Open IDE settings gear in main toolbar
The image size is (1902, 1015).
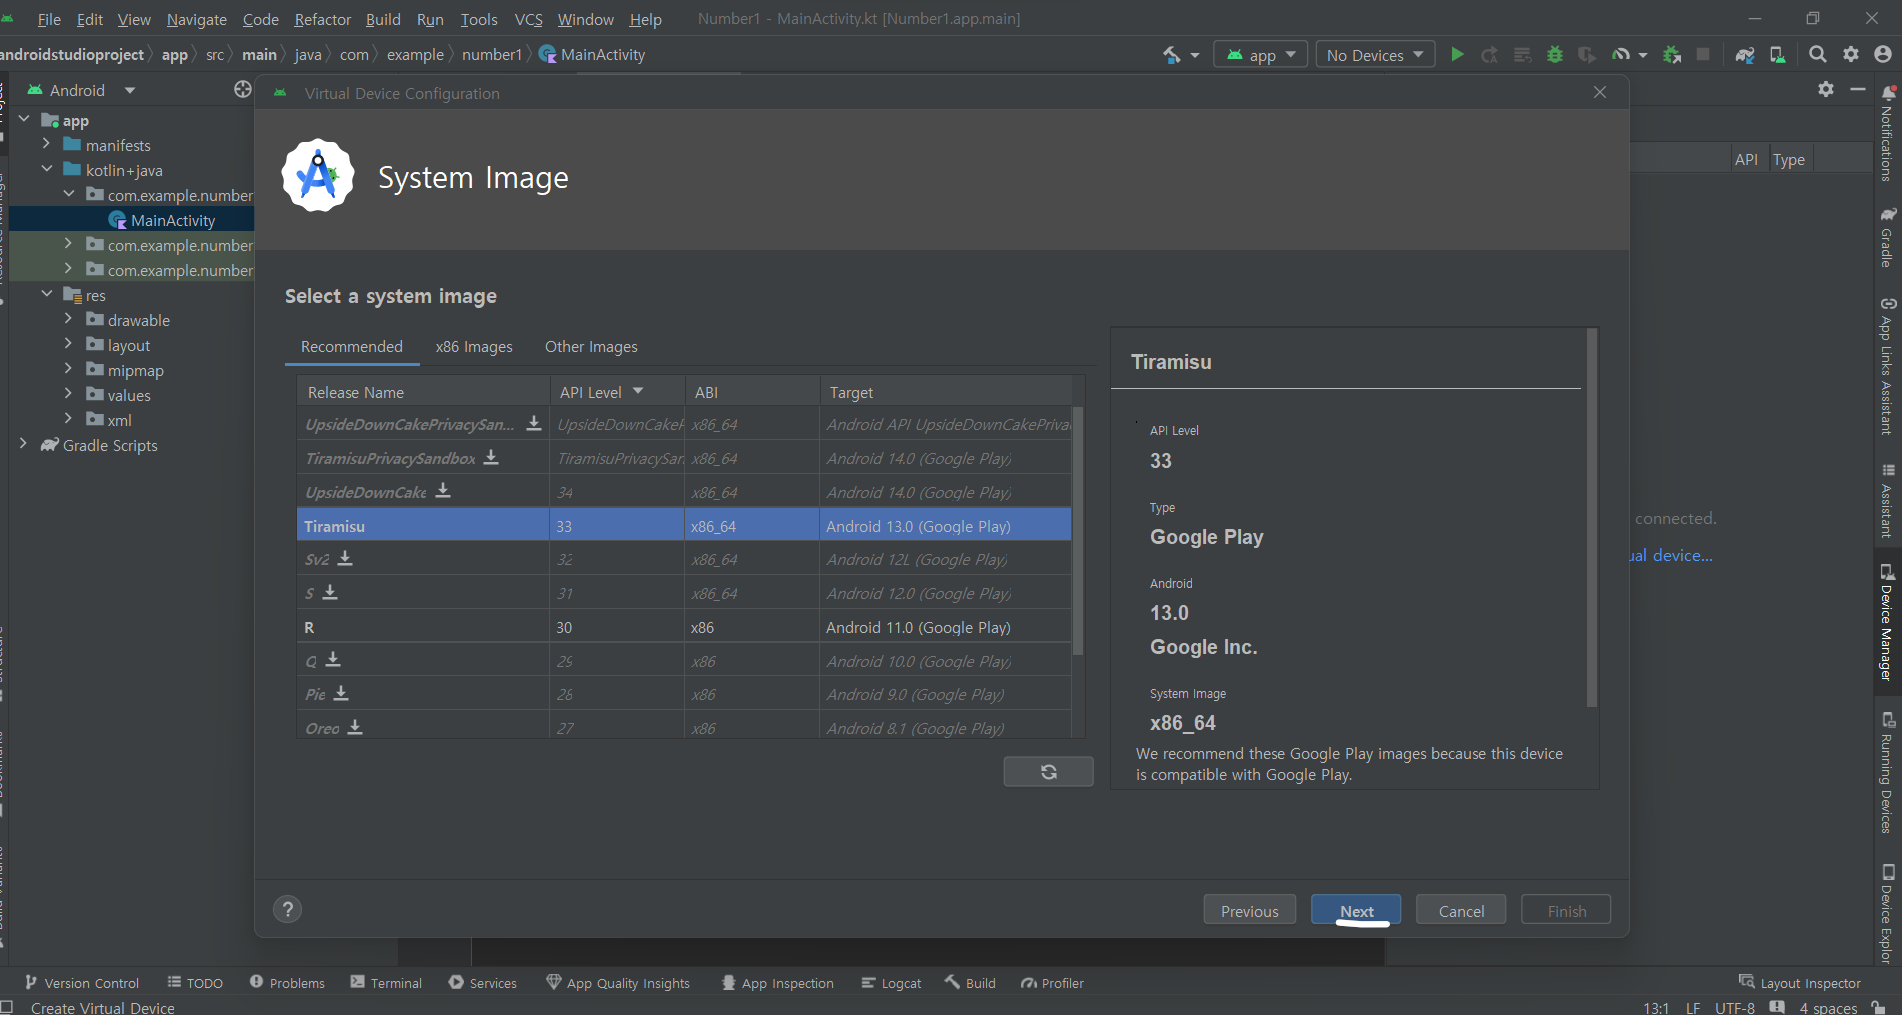click(x=1851, y=55)
